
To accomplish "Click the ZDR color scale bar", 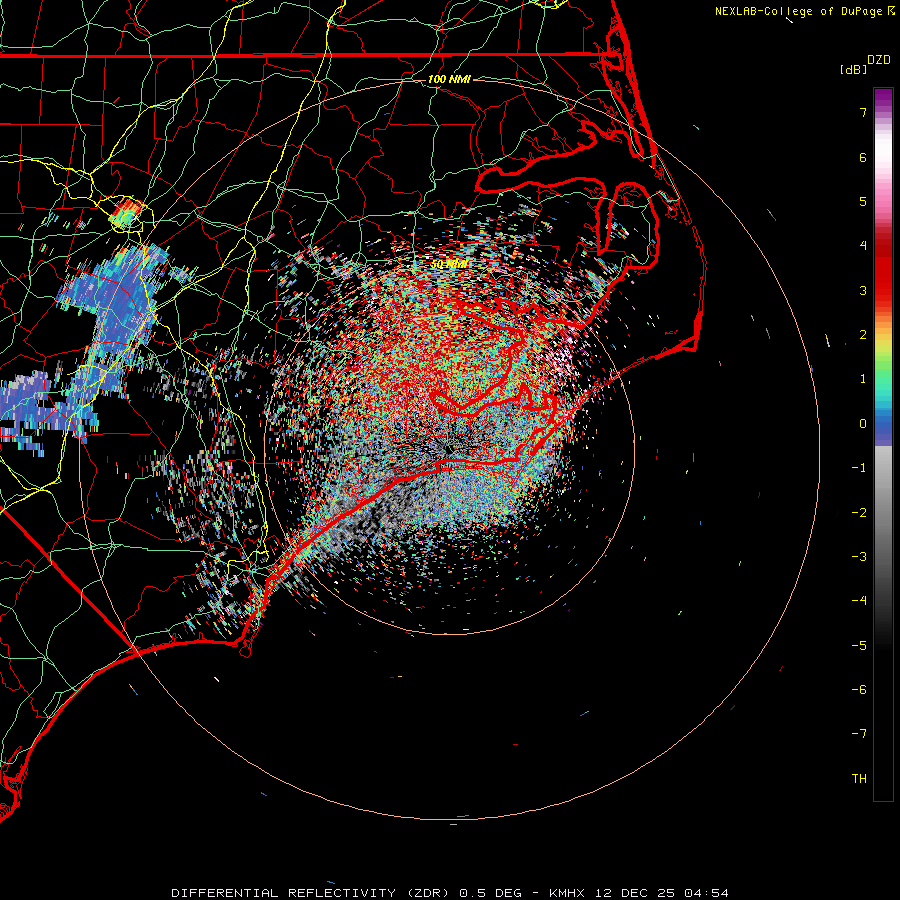I will pyautogui.click(x=883, y=444).
